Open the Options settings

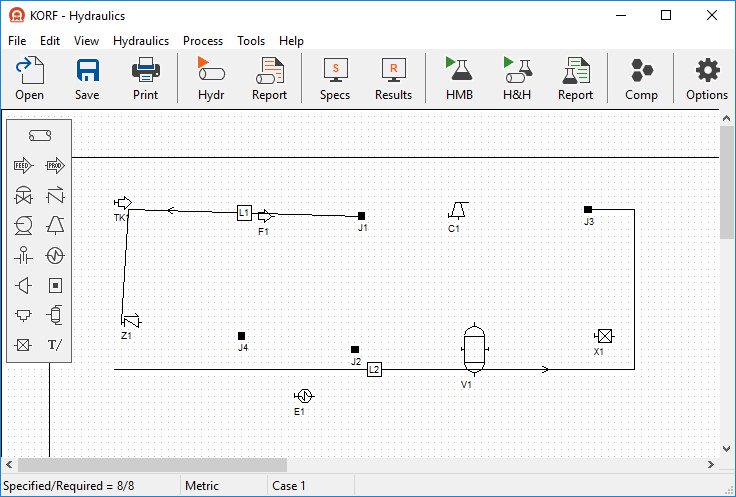(x=707, y=80)
